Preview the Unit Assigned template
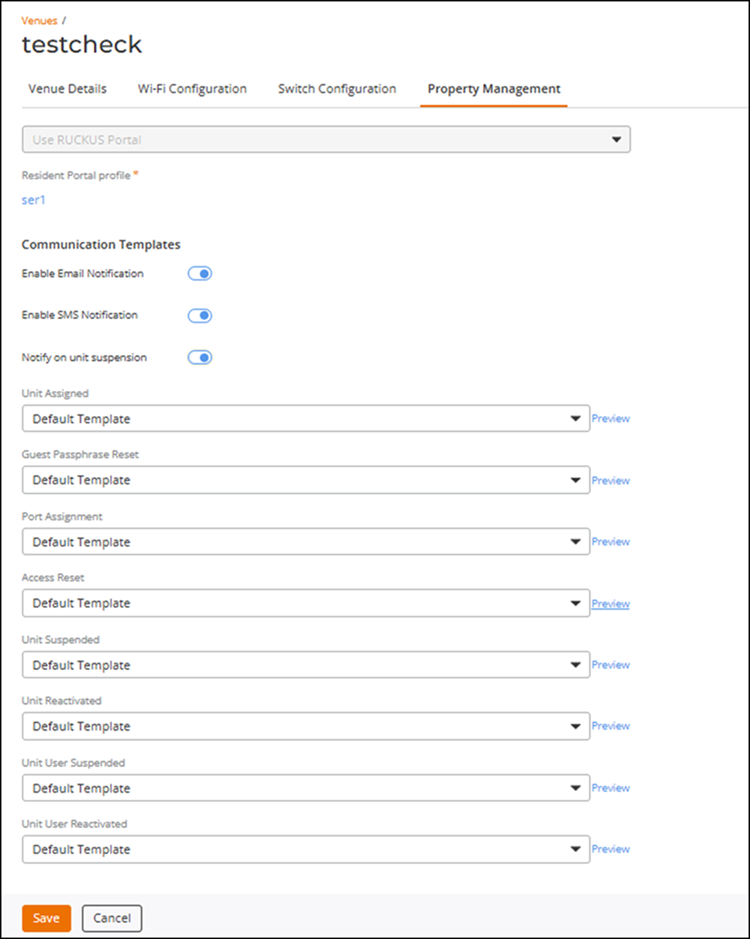The image size is (750, 939). coord(610,419)
